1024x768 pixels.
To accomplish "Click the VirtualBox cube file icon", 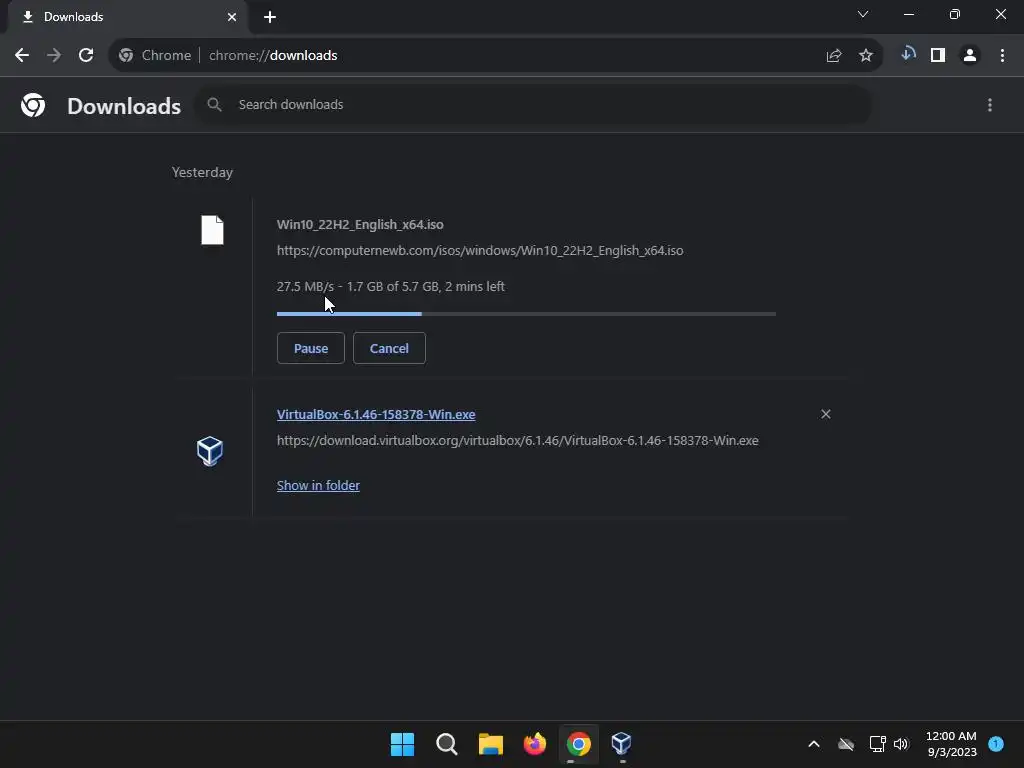I will (x=210, y=451).
